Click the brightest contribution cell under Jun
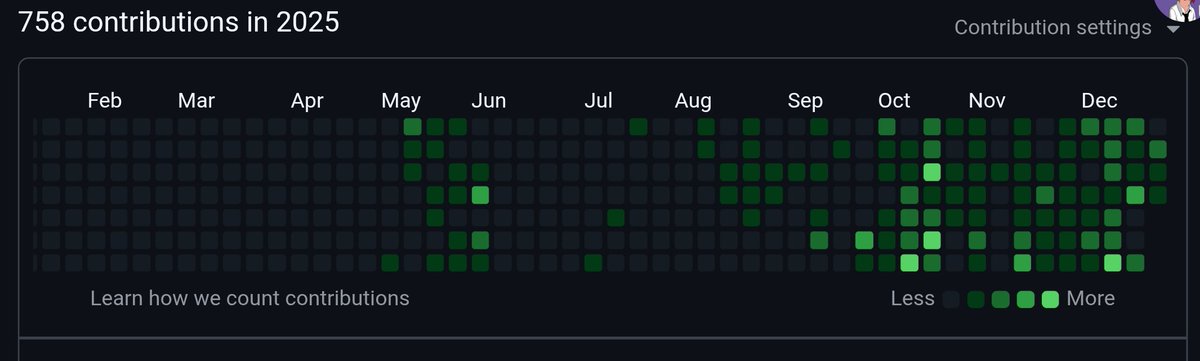The height and width of the screenshot is (361, 1200). (480, 194)
